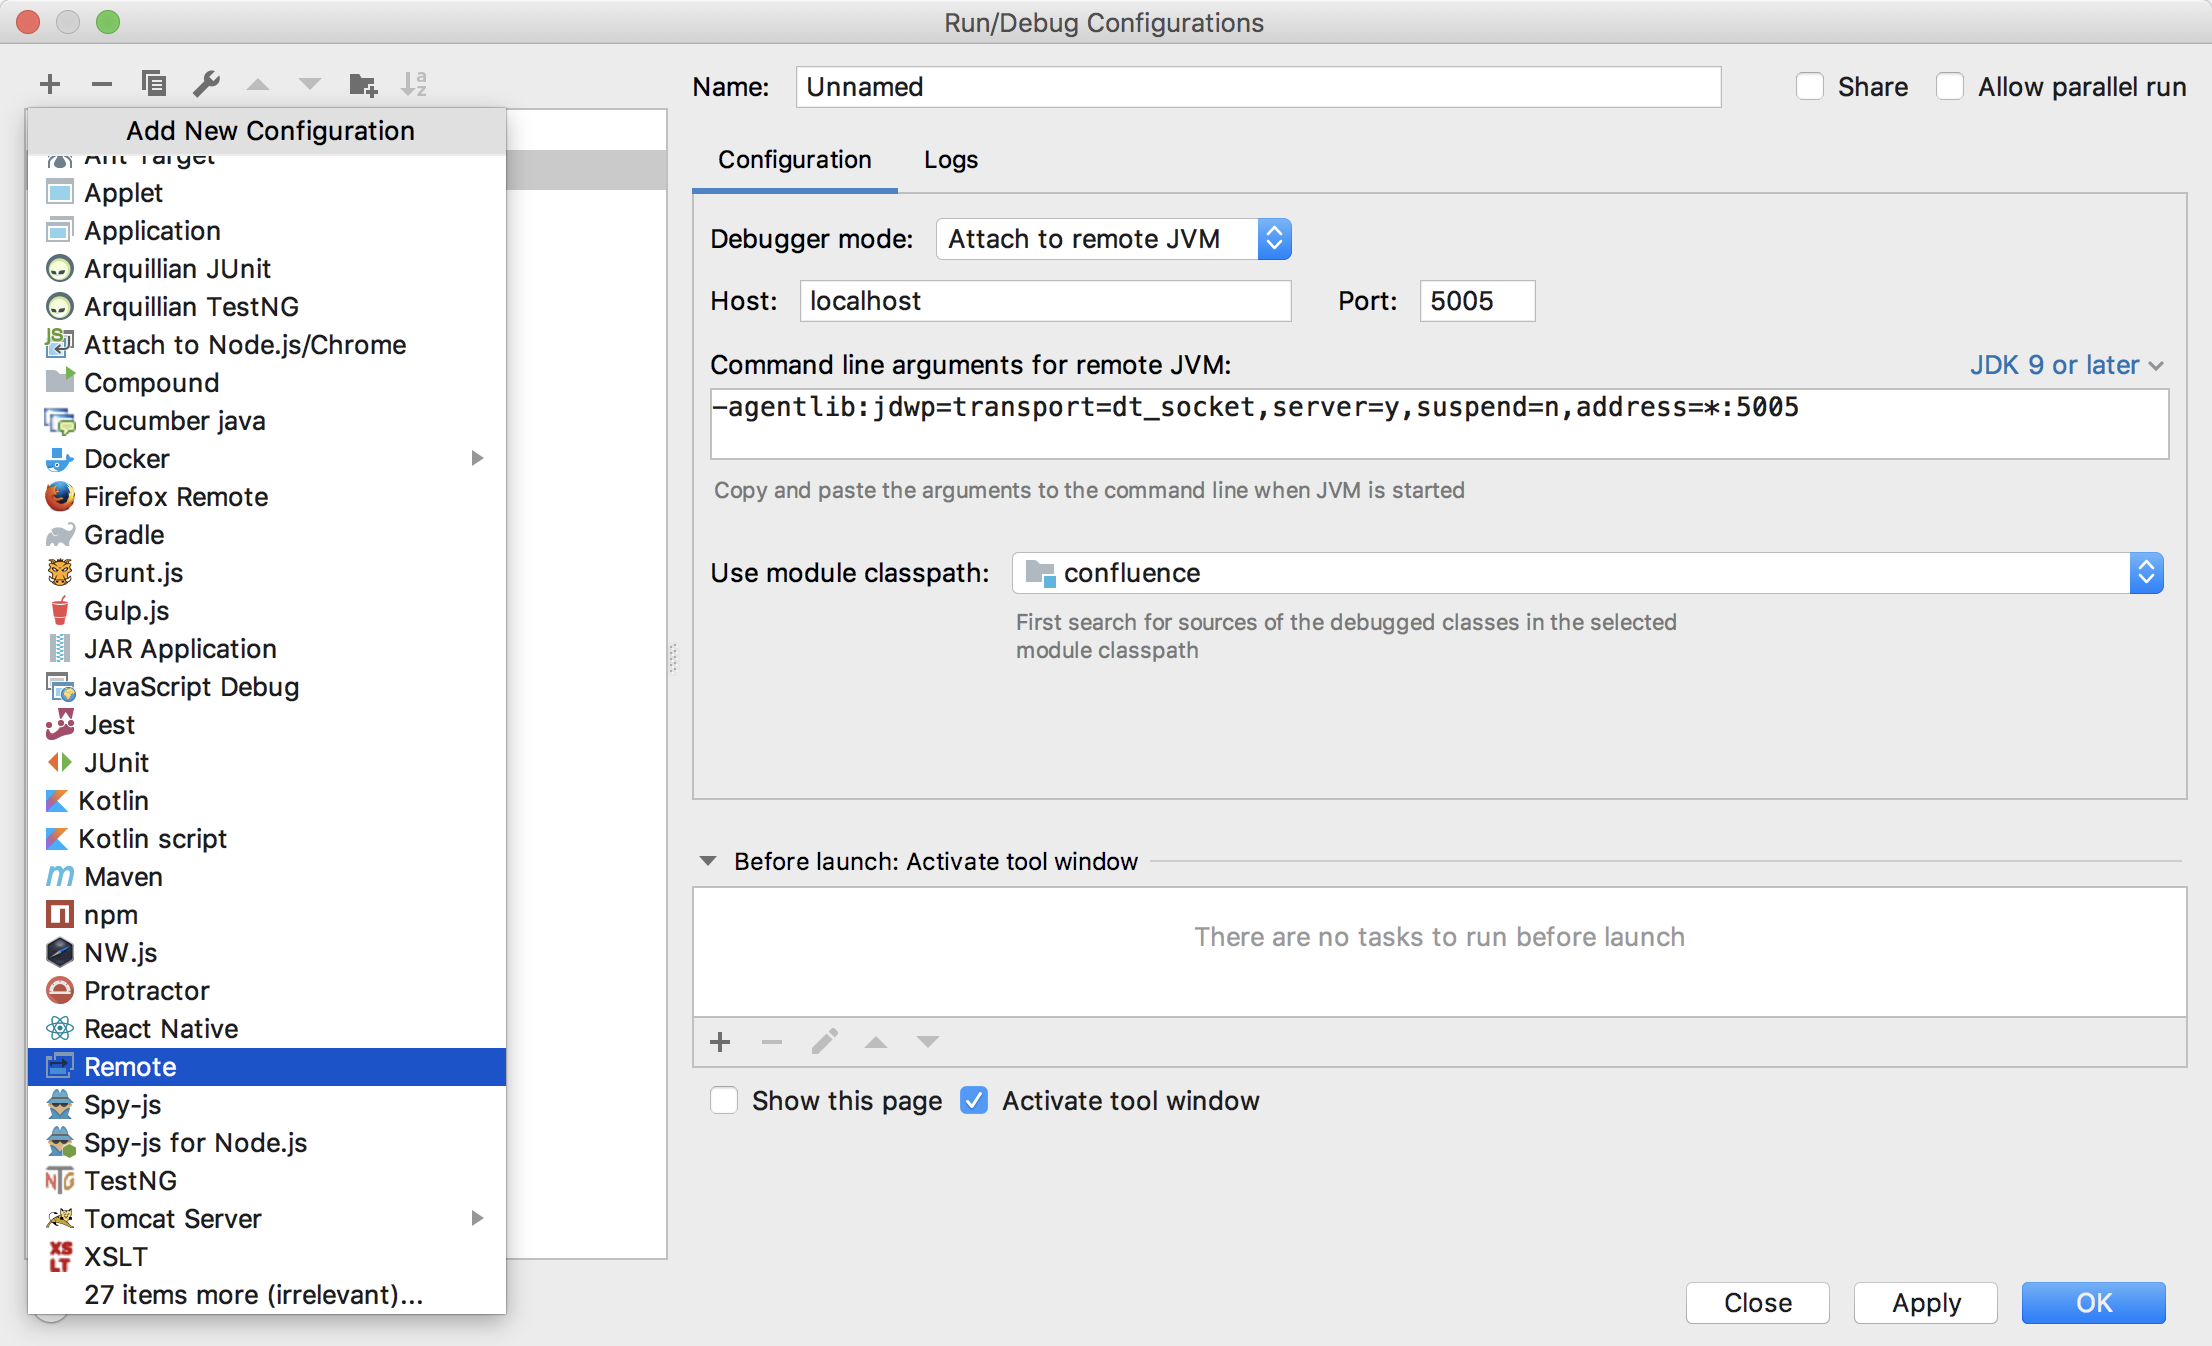The height and width of the screenshot is (1346, 2212).
Task: Click the Close button
Action: (x=1758, y=1303)
